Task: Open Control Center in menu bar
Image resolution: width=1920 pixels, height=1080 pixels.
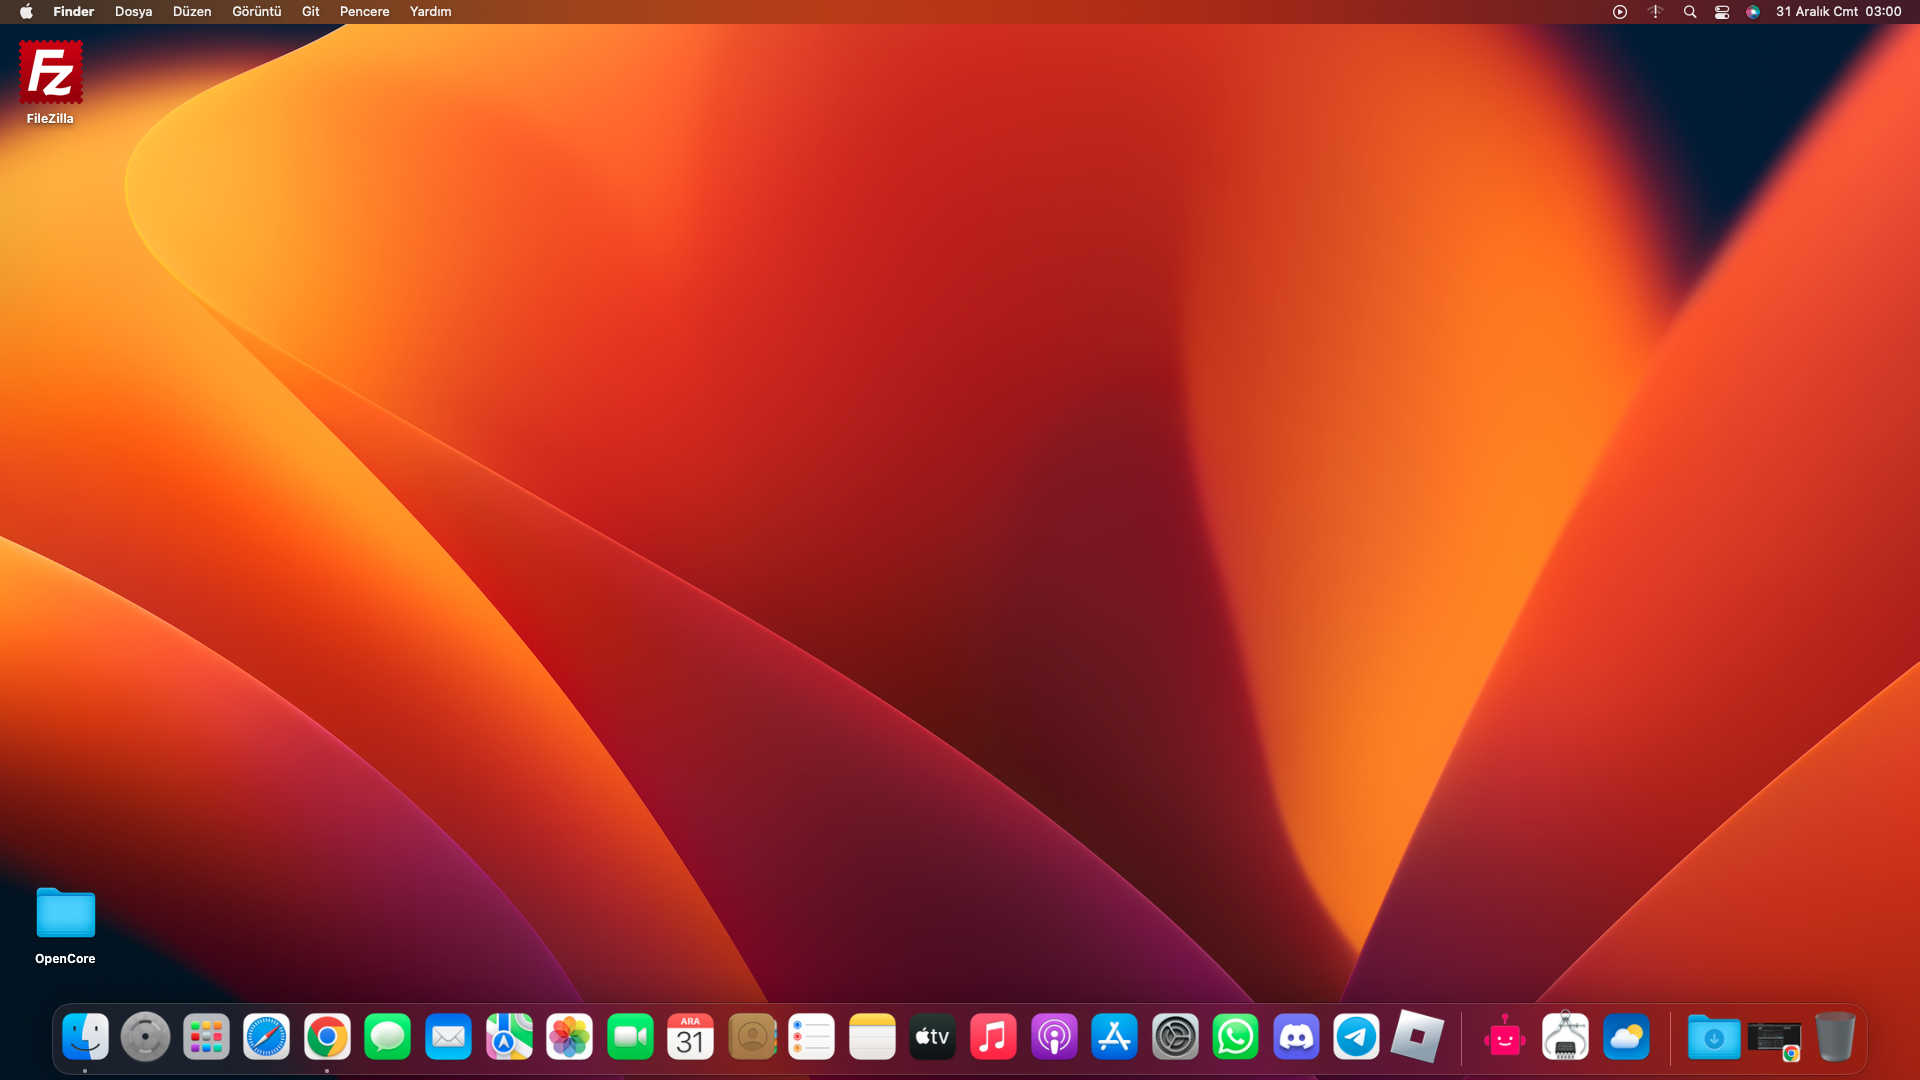Action: 1722,12
